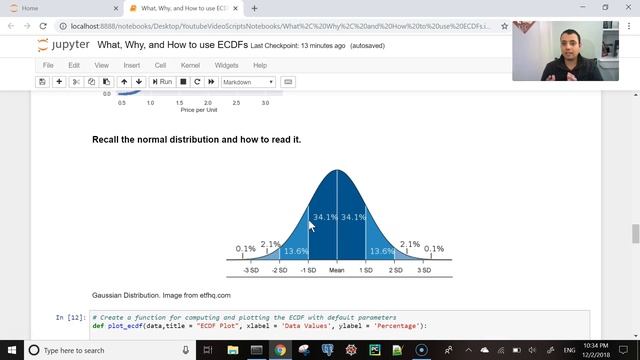Paste cells below icon
This screenshot has width=640, height=360.
pos(106,82)
